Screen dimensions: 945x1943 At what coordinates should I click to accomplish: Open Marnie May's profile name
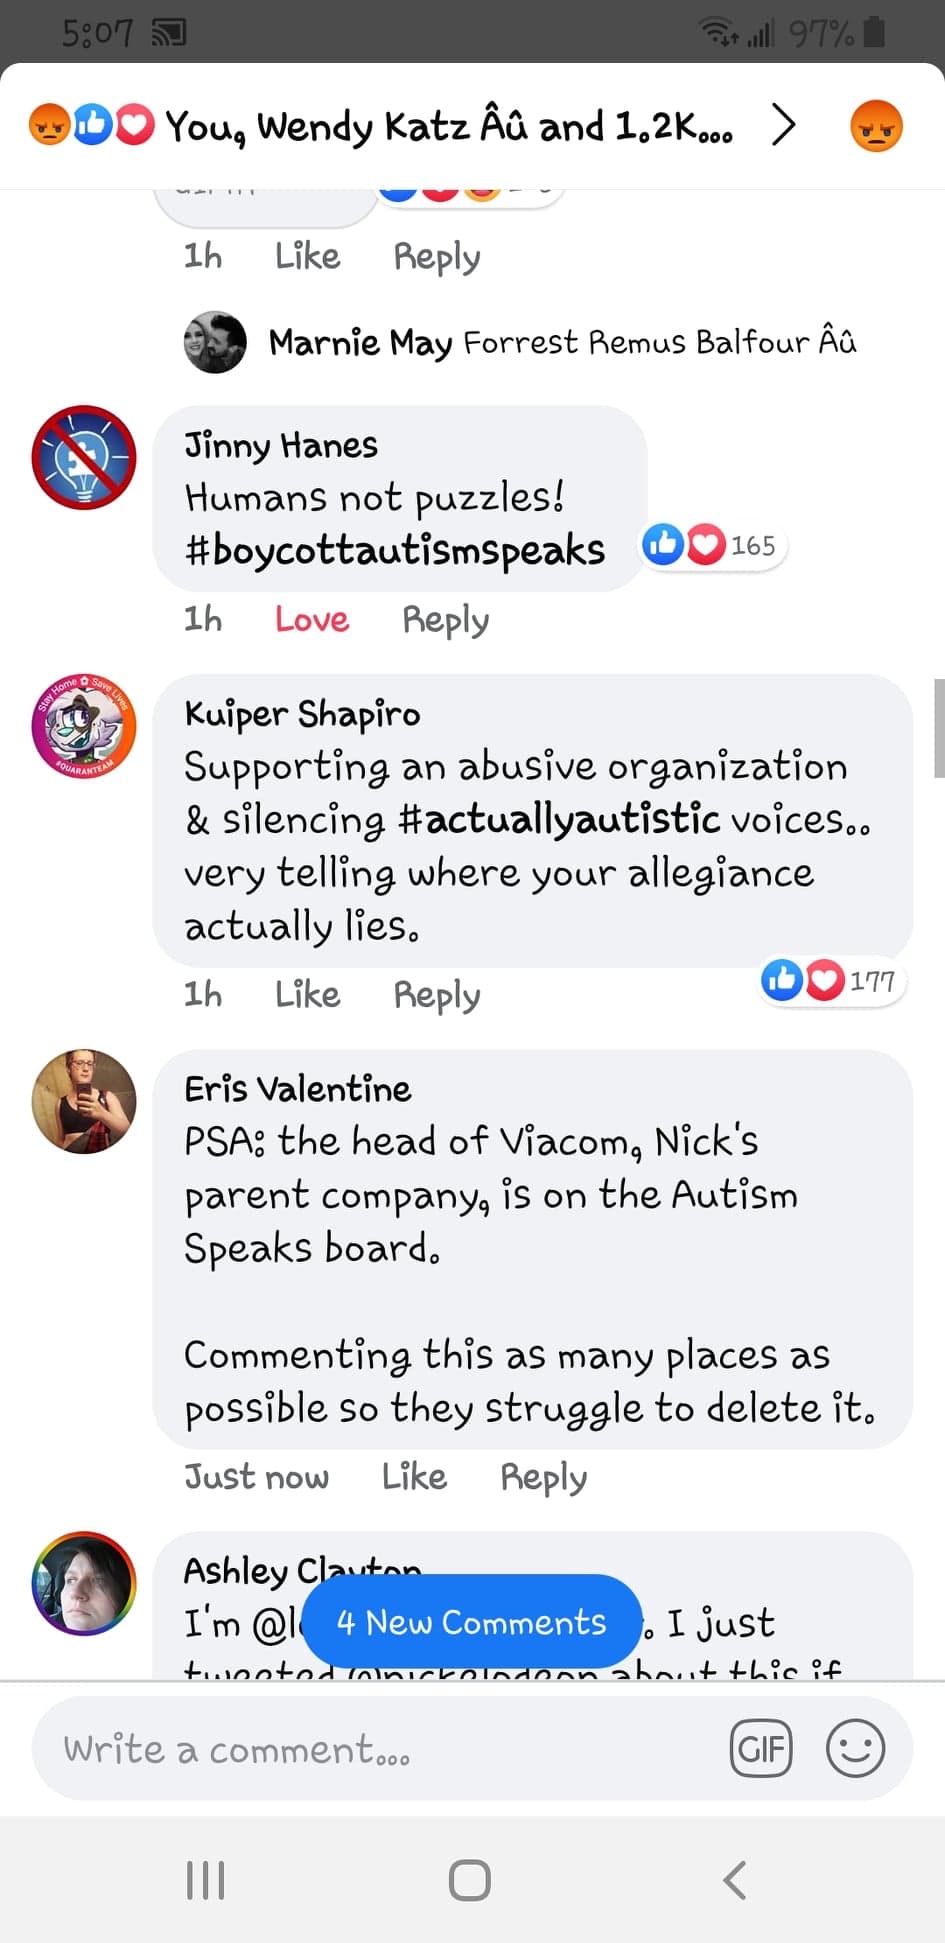coord(360,343)
